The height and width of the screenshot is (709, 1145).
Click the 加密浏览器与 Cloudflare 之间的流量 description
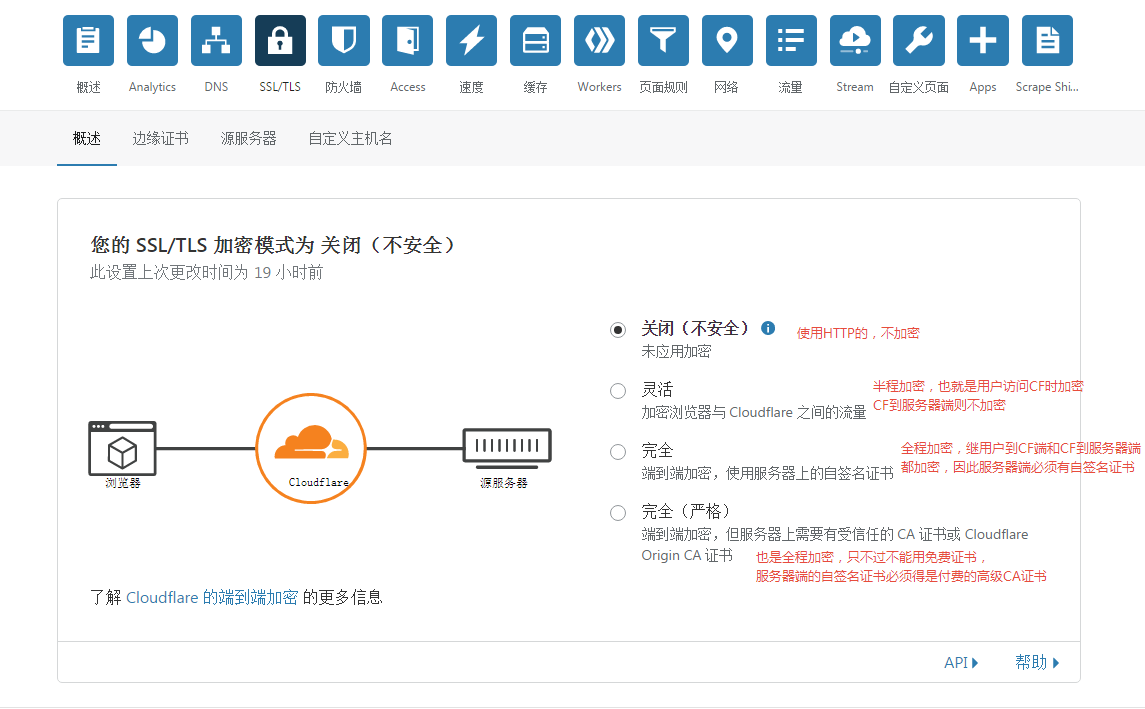pyautogui.click(x=754, y=413)
